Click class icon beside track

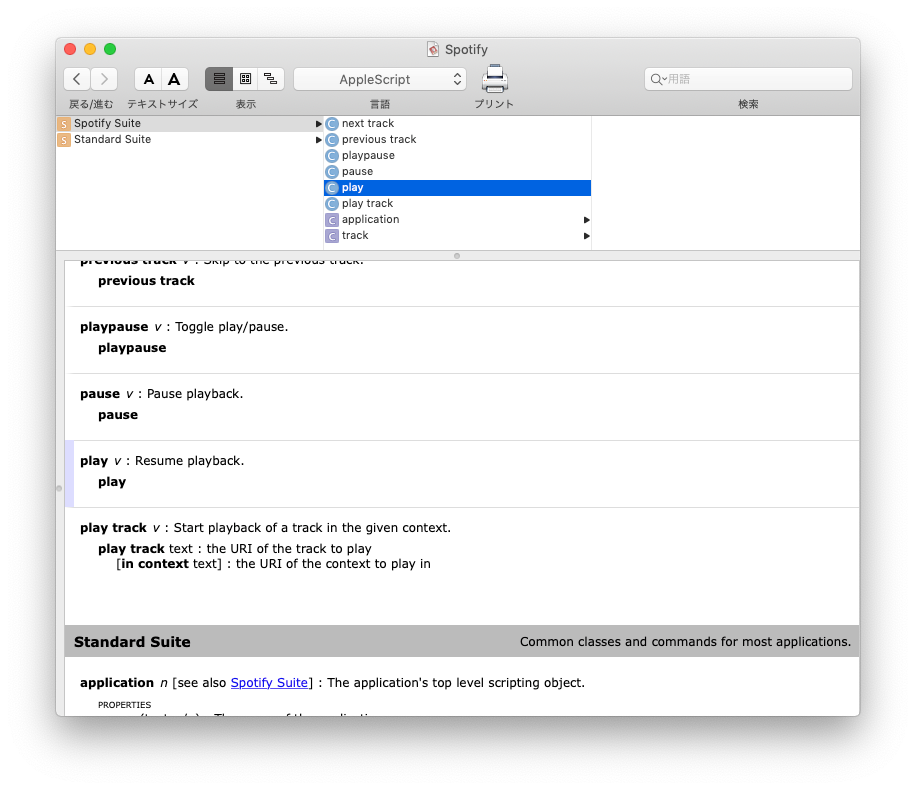pos(332,236)
